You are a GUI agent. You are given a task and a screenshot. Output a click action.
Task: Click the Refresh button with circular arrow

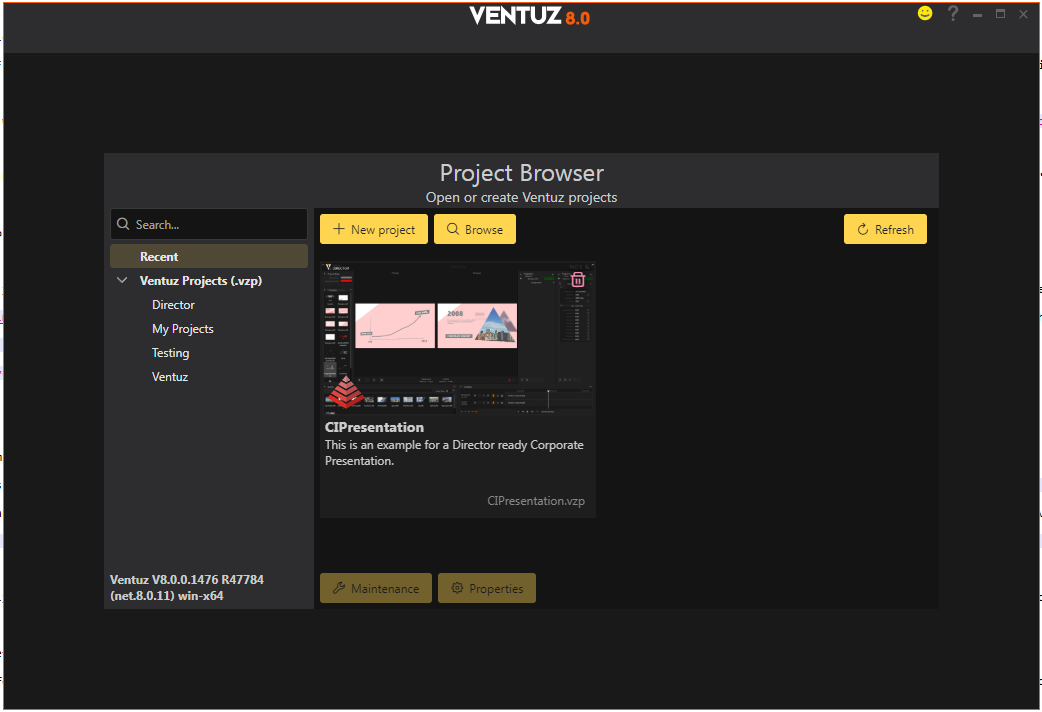click(x=885, y=229)
